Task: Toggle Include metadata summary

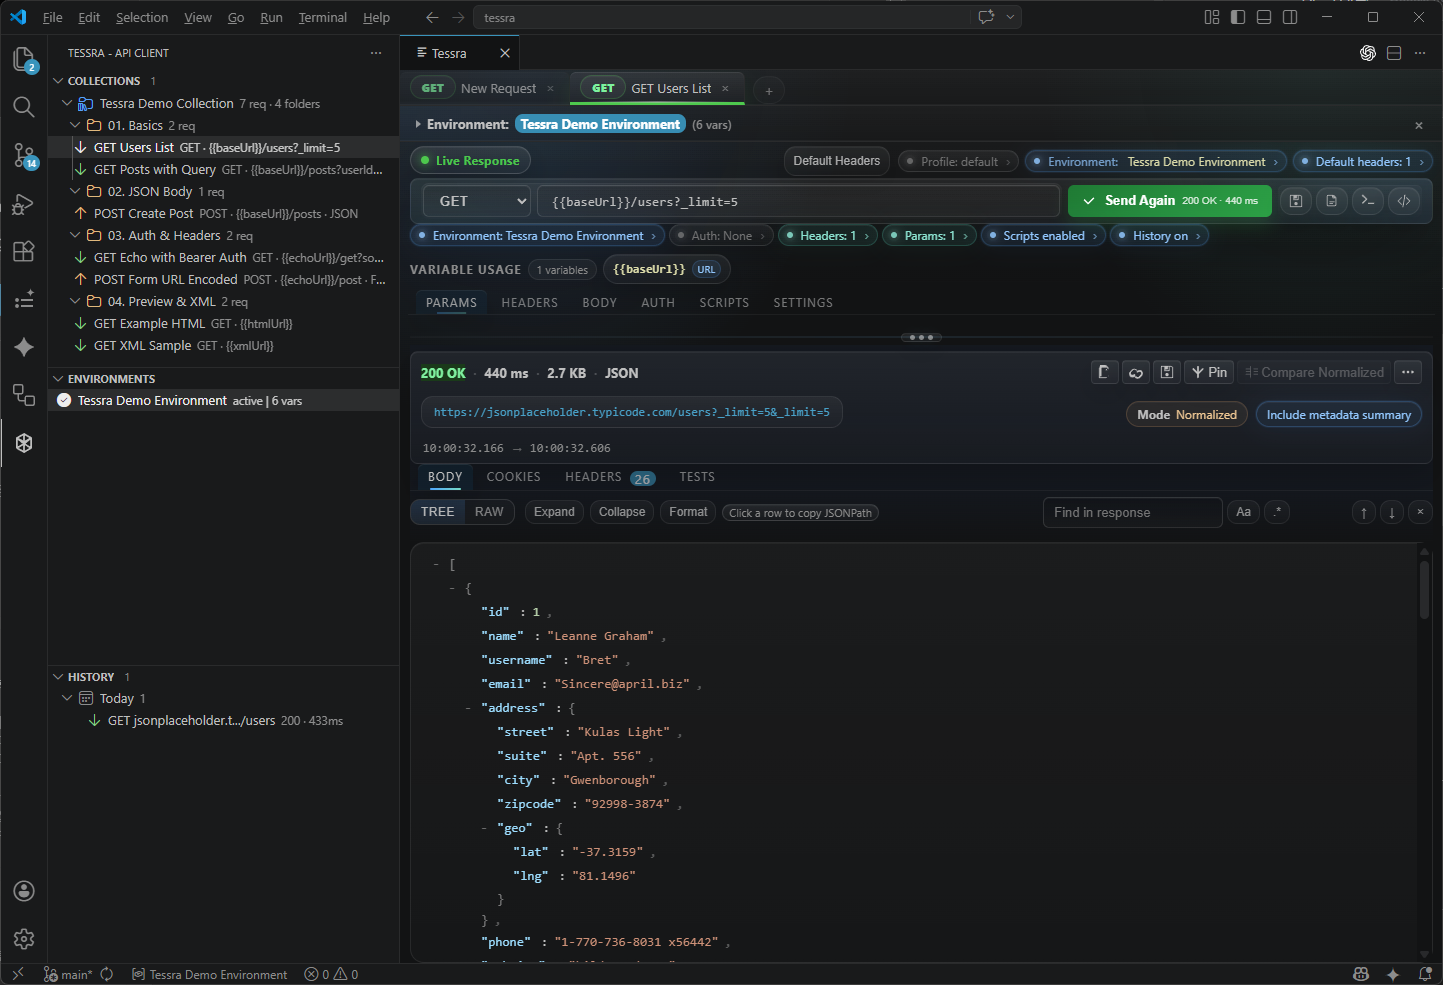Action: (1338, 415)
